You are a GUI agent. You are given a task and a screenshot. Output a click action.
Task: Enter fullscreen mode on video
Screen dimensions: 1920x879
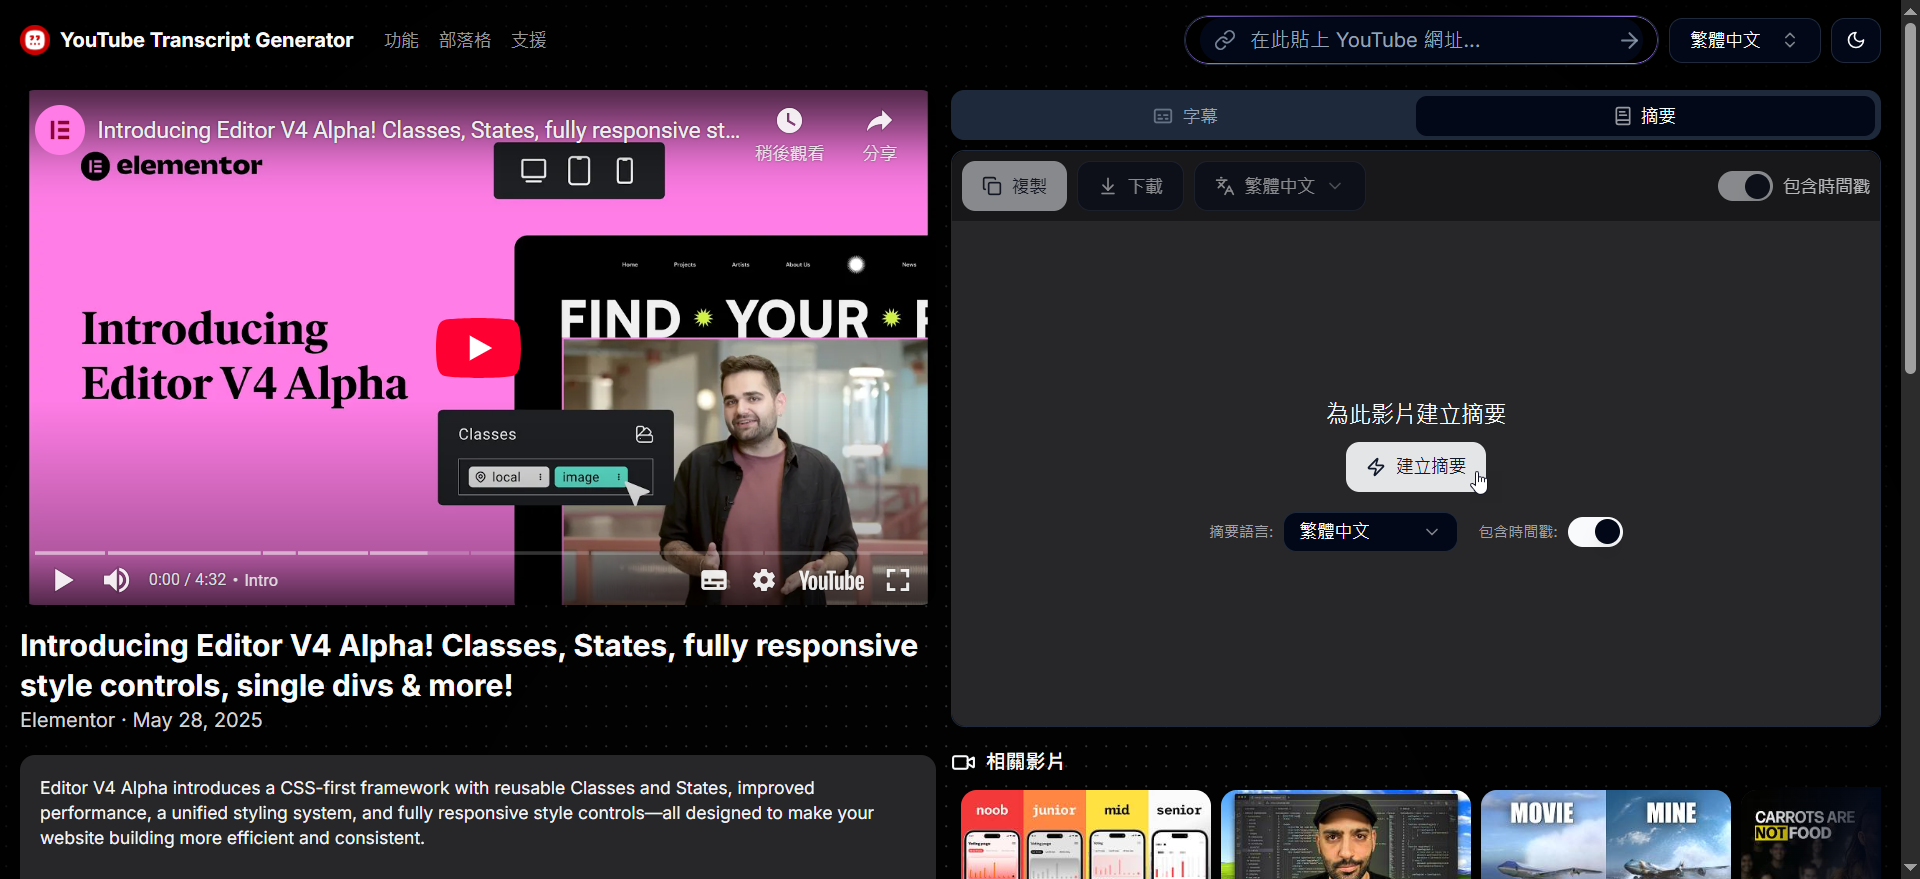(x=898, y=580)
